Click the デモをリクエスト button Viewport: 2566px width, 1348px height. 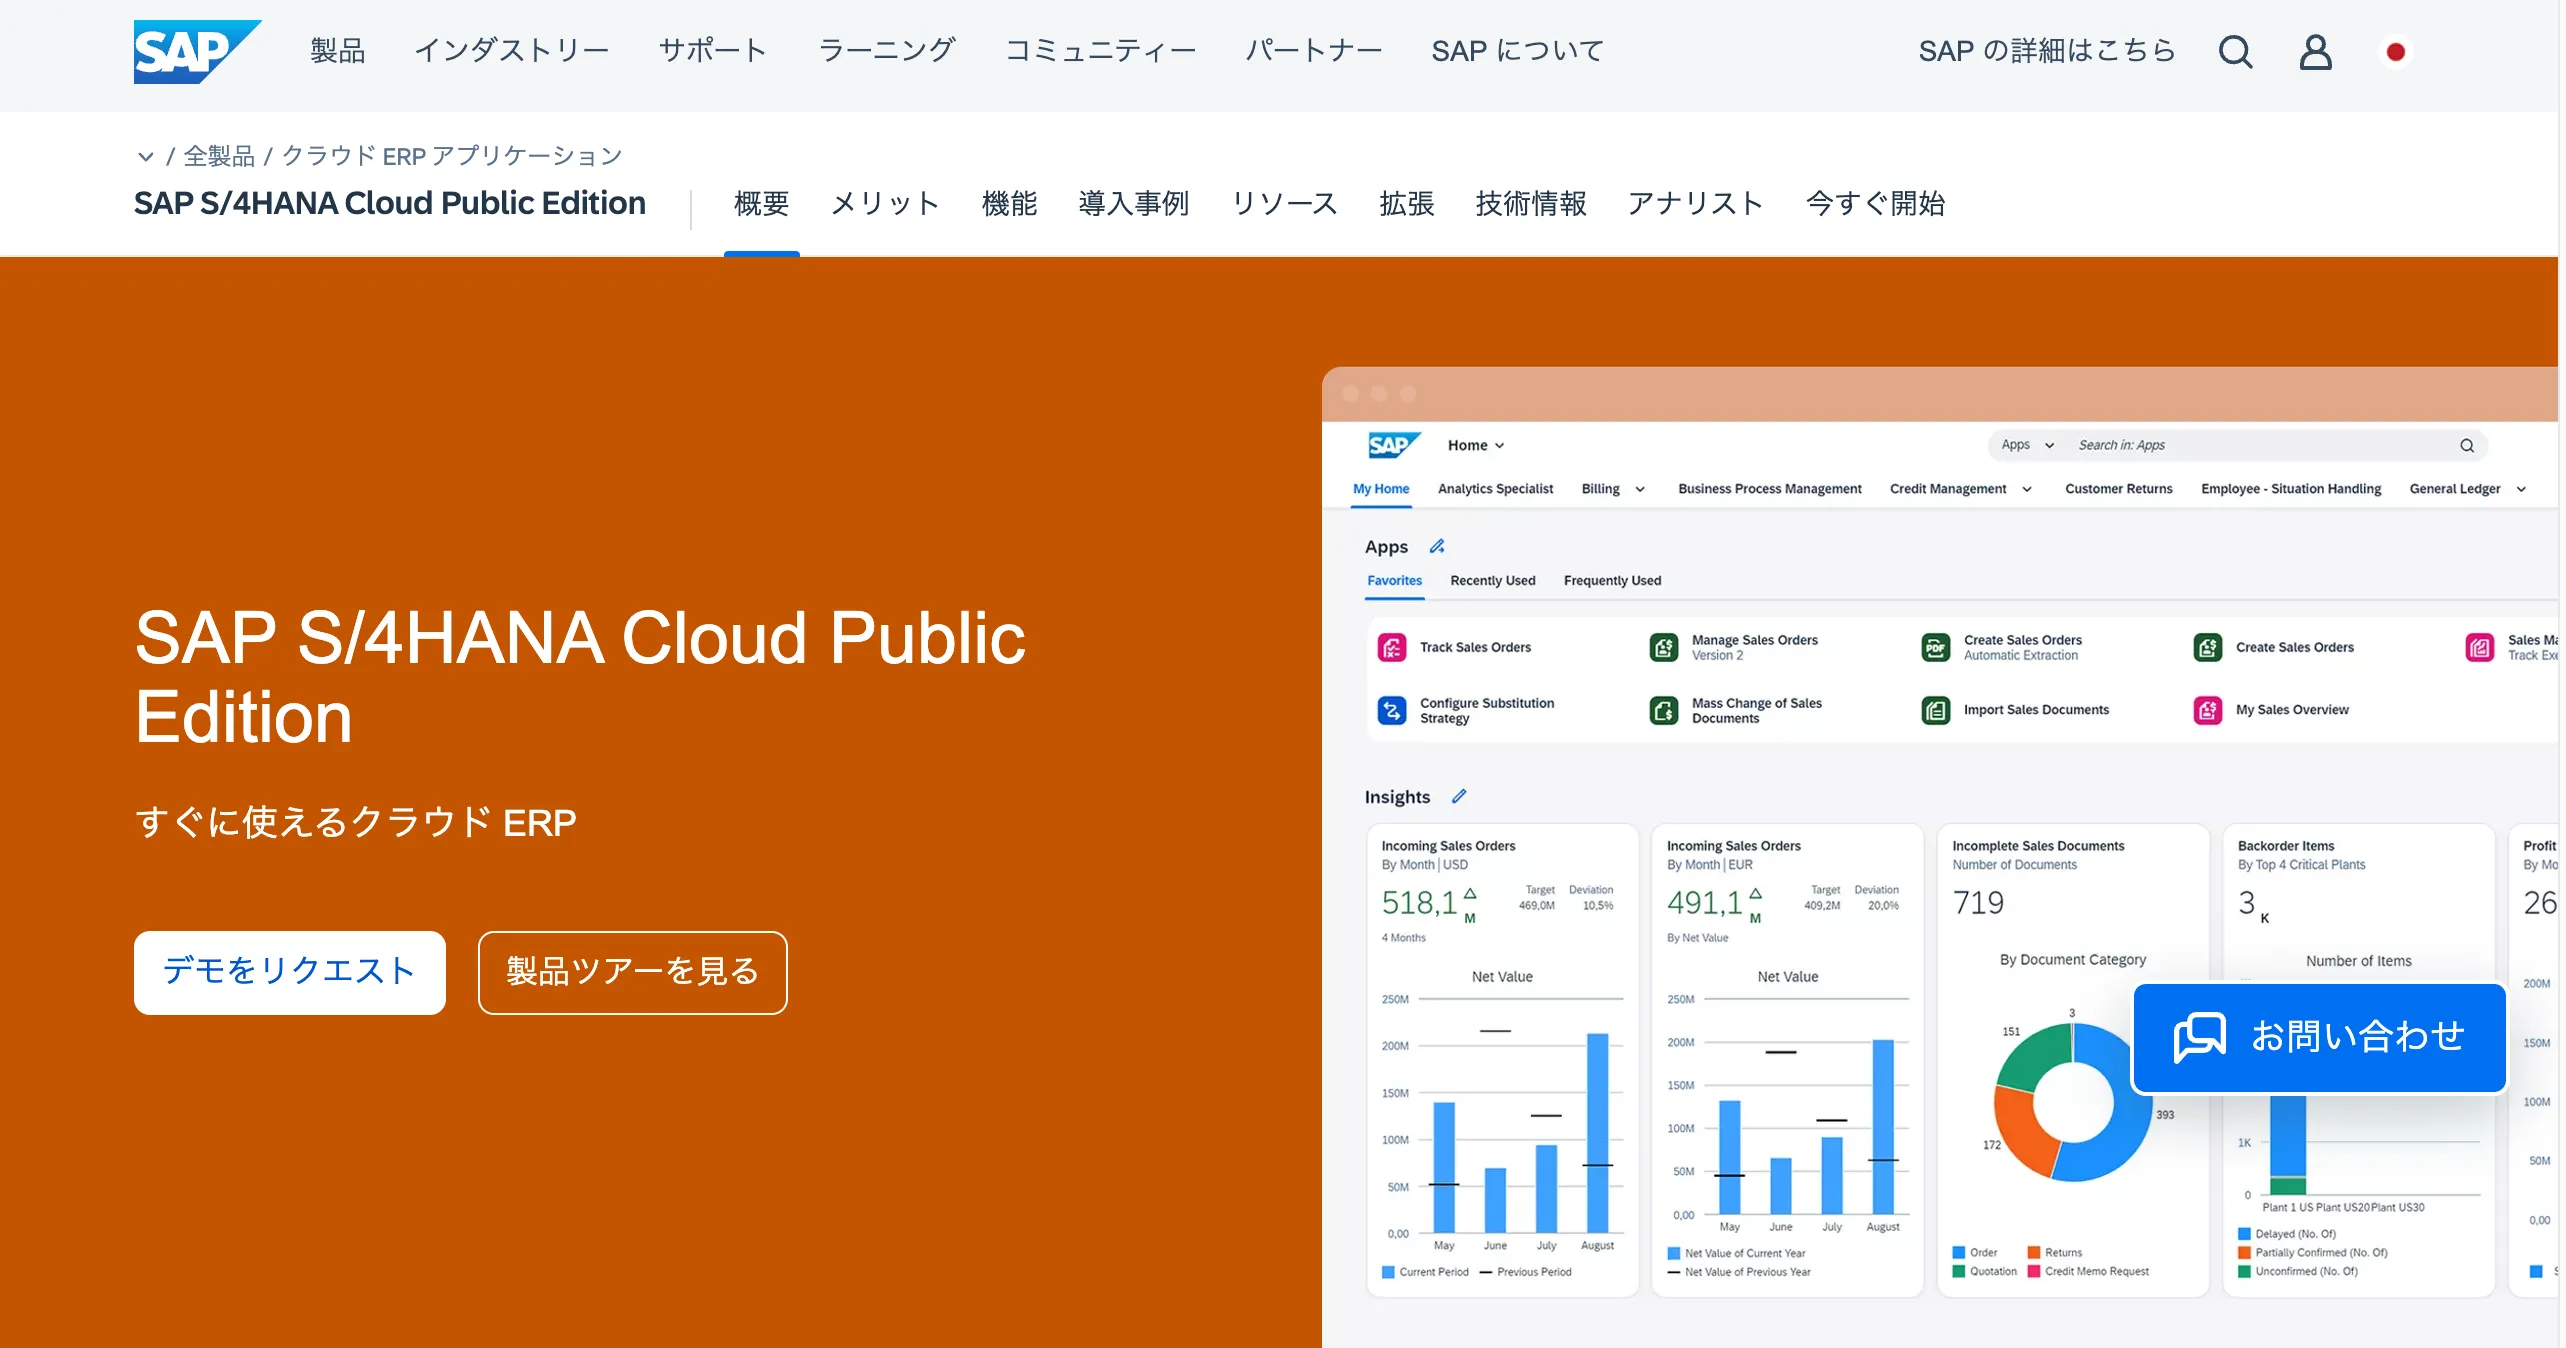pyautogui.click(x=290, y=972)
